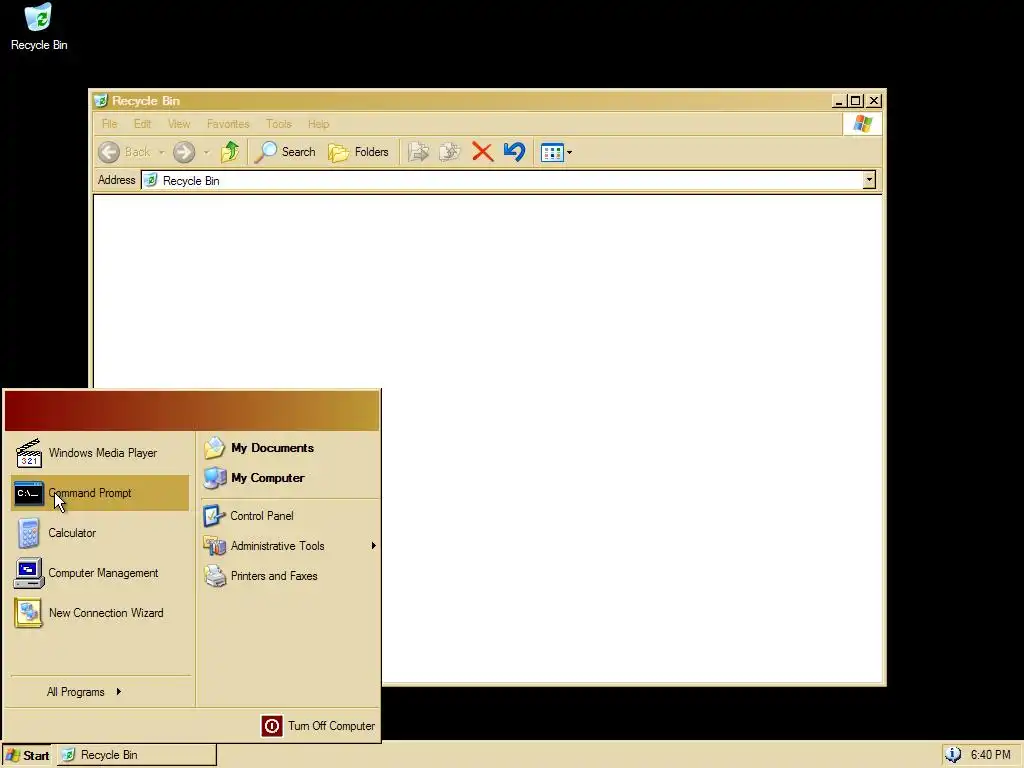Screen dimensions: 1024x768
Task: Click the Back toolbar button
Action: click(125, 152)
